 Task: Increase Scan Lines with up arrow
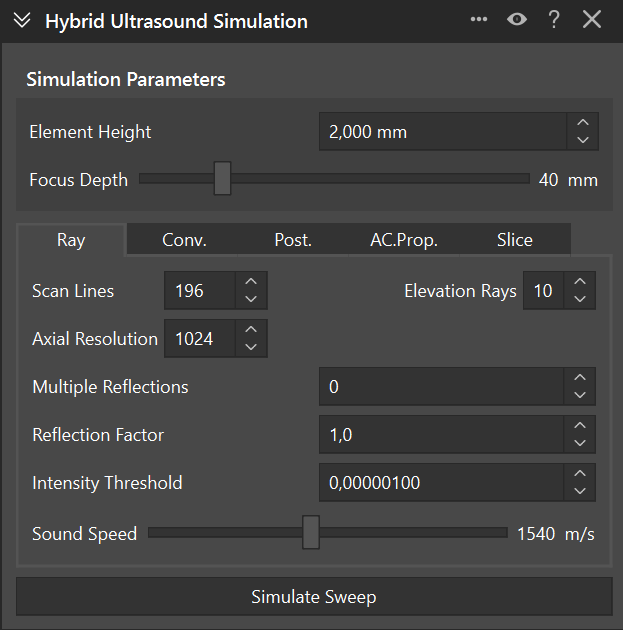(x=251, y=282)
